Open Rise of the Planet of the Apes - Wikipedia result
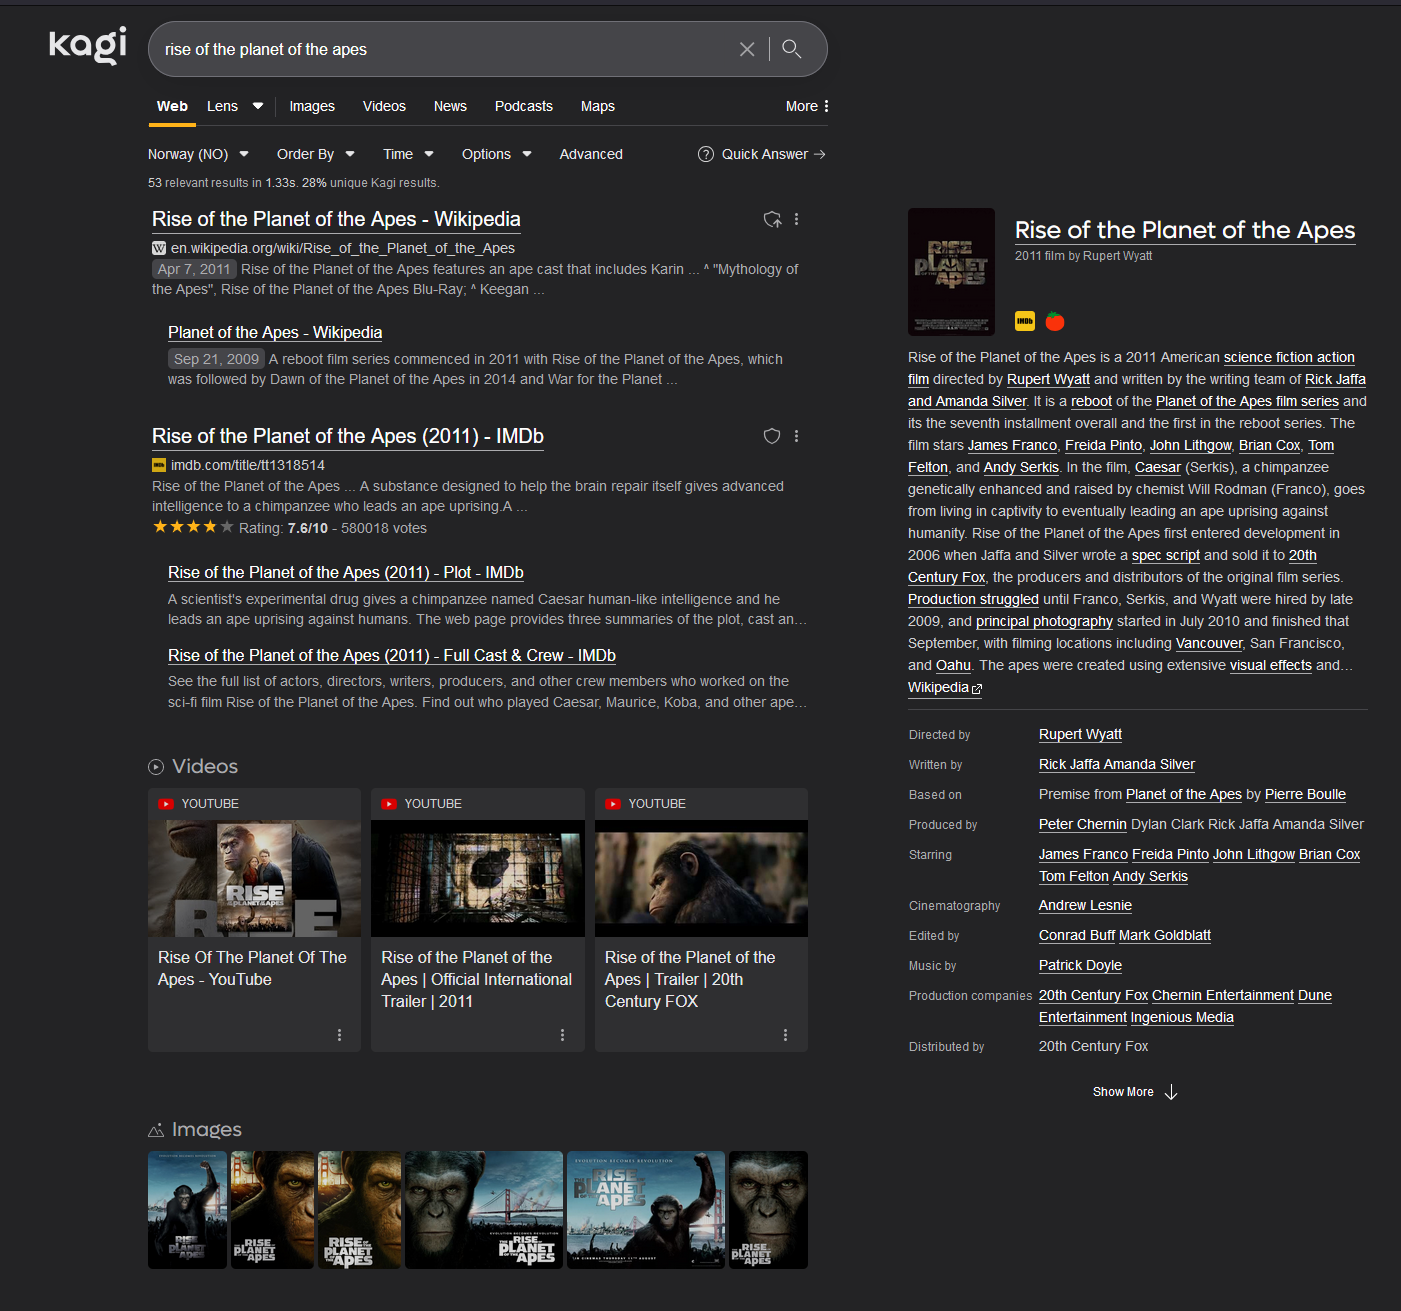Image resolution: width=1401 pixels, height=1311 pixels. pyautogui.click(x=336, y=219)
